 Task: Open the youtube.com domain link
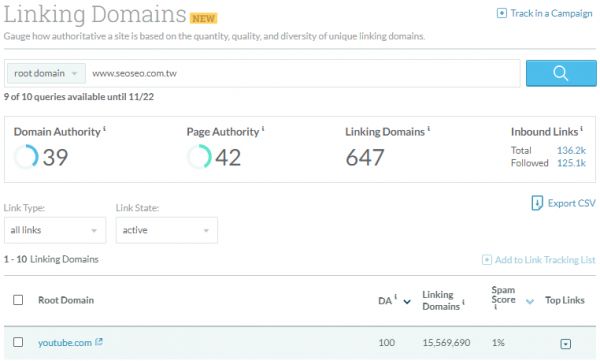(x=65, y=343)
